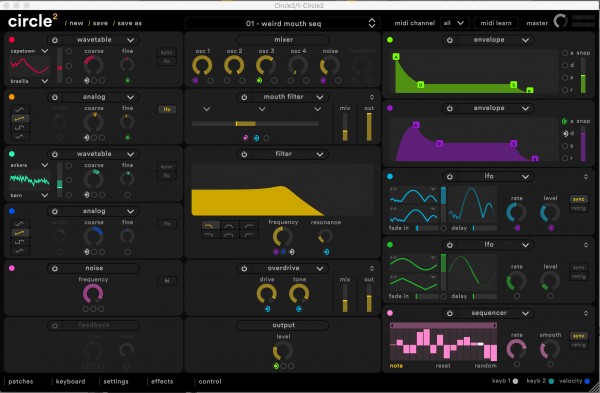The height and width of the screenshot is (393, 600).
Task: Toggle power on noise oscillator
Action: [x=55, y=269]
